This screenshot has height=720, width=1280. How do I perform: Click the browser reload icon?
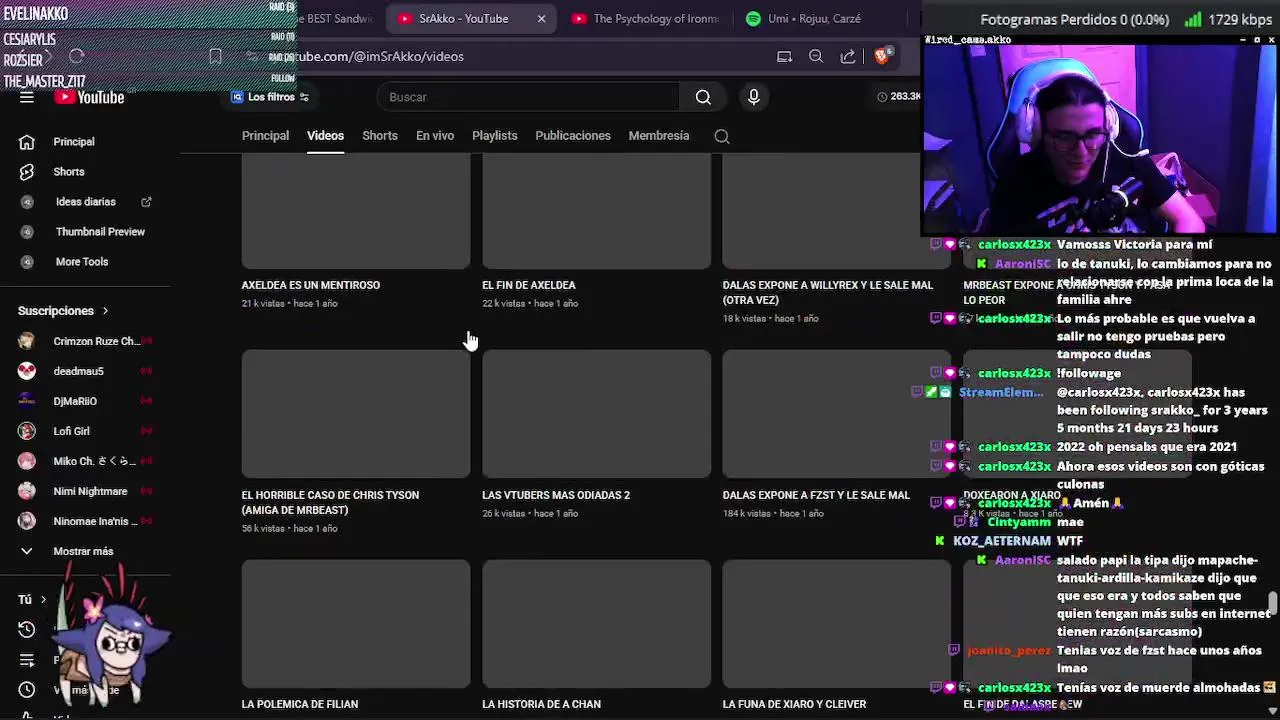(x=77, y=56)
